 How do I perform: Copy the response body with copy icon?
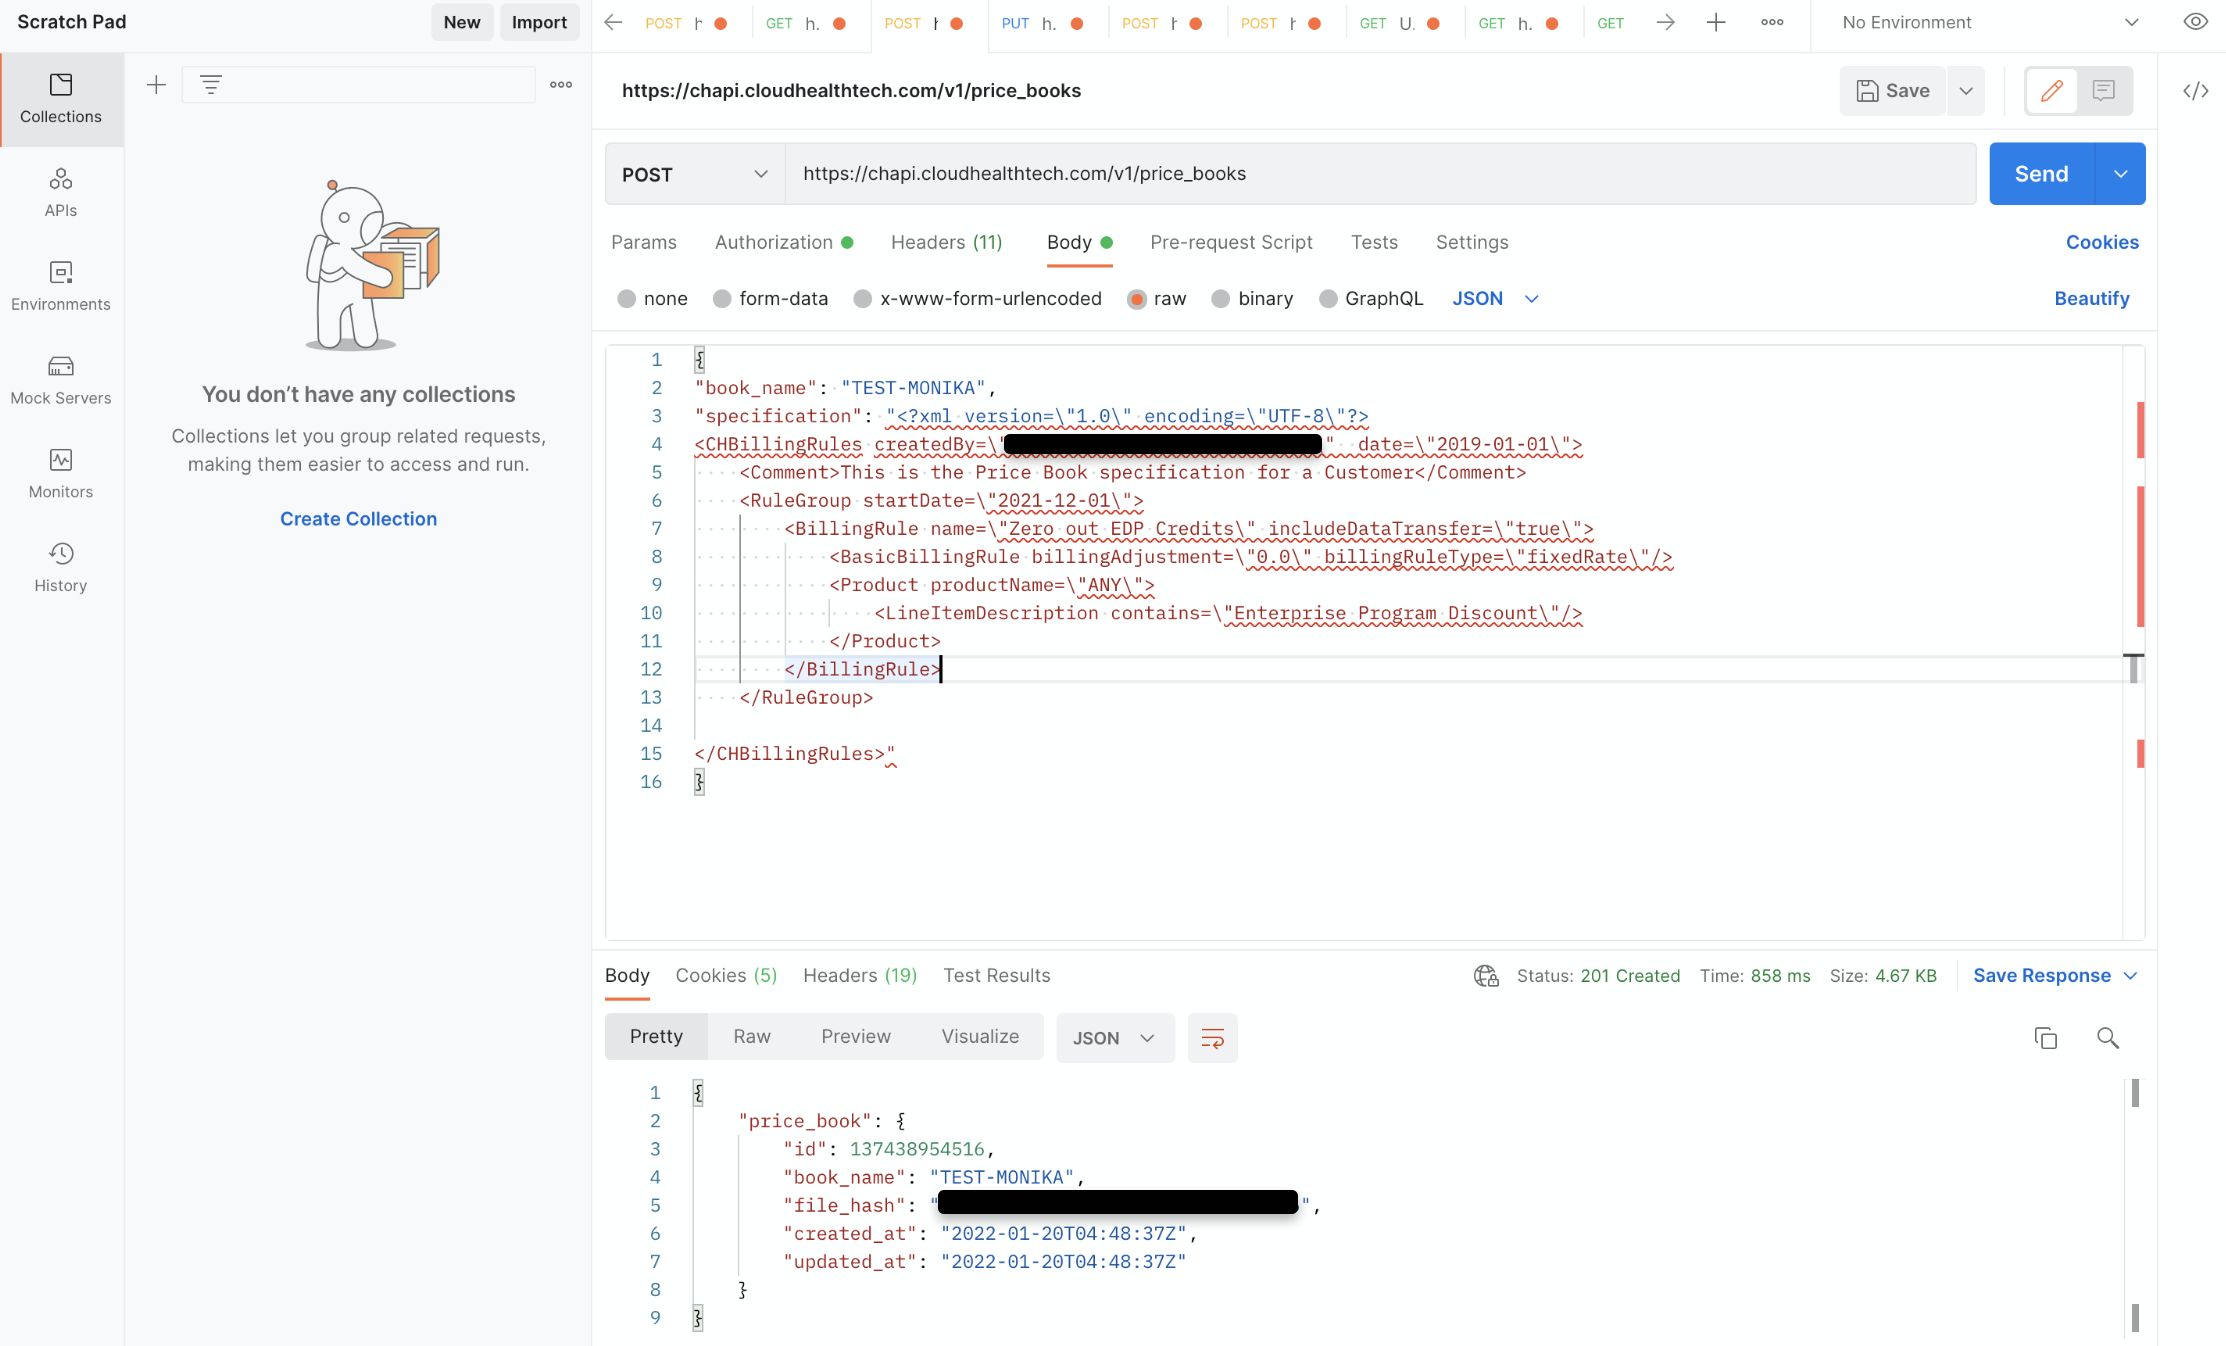2045,1038
